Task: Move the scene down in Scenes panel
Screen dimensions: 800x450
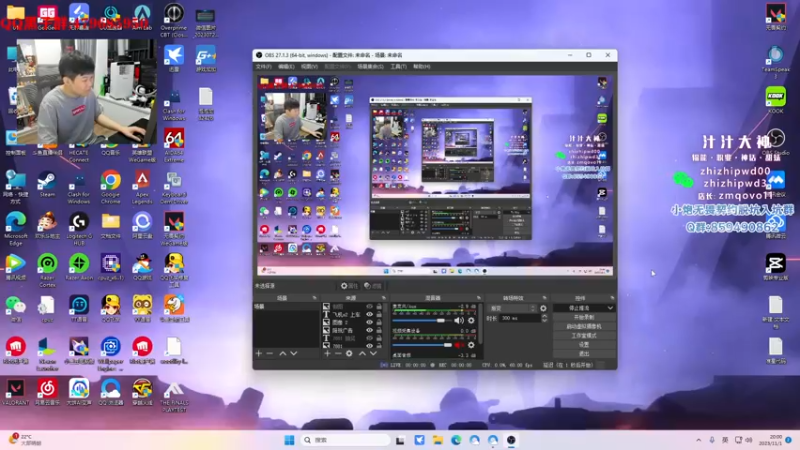Action: point(294,353)
